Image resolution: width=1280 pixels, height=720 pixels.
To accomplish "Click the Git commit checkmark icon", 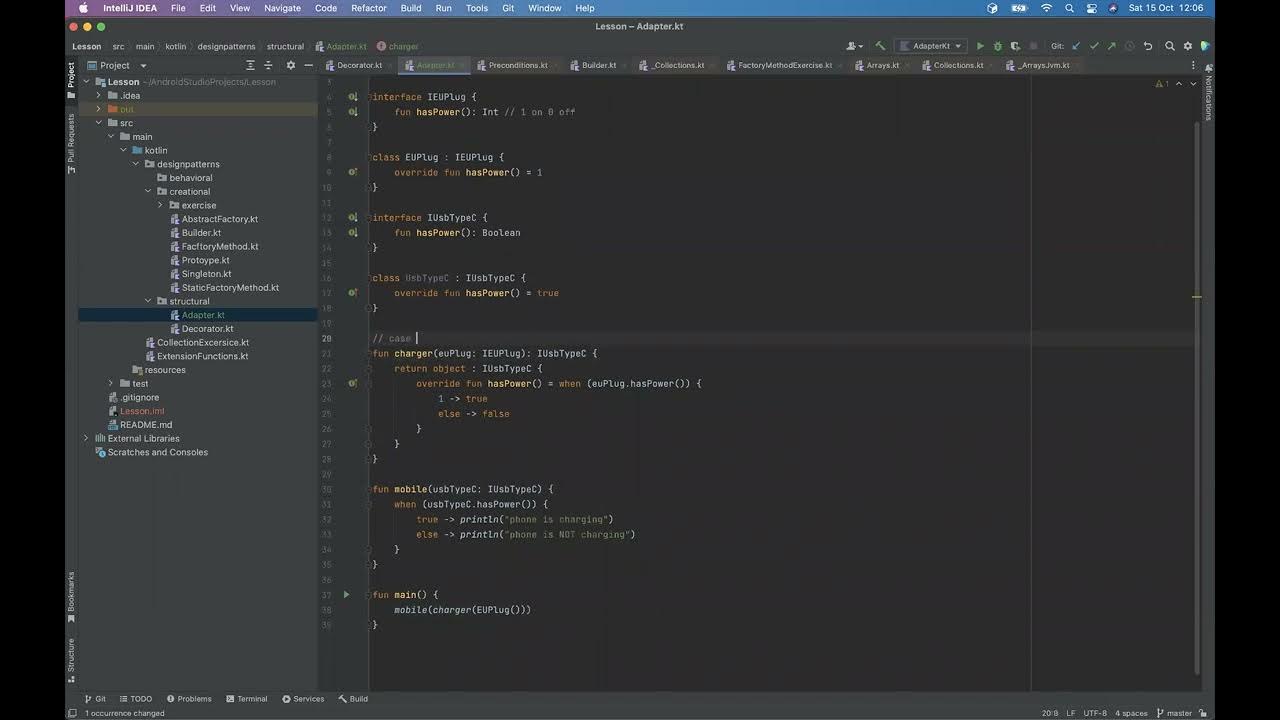I will (1094, 46).
